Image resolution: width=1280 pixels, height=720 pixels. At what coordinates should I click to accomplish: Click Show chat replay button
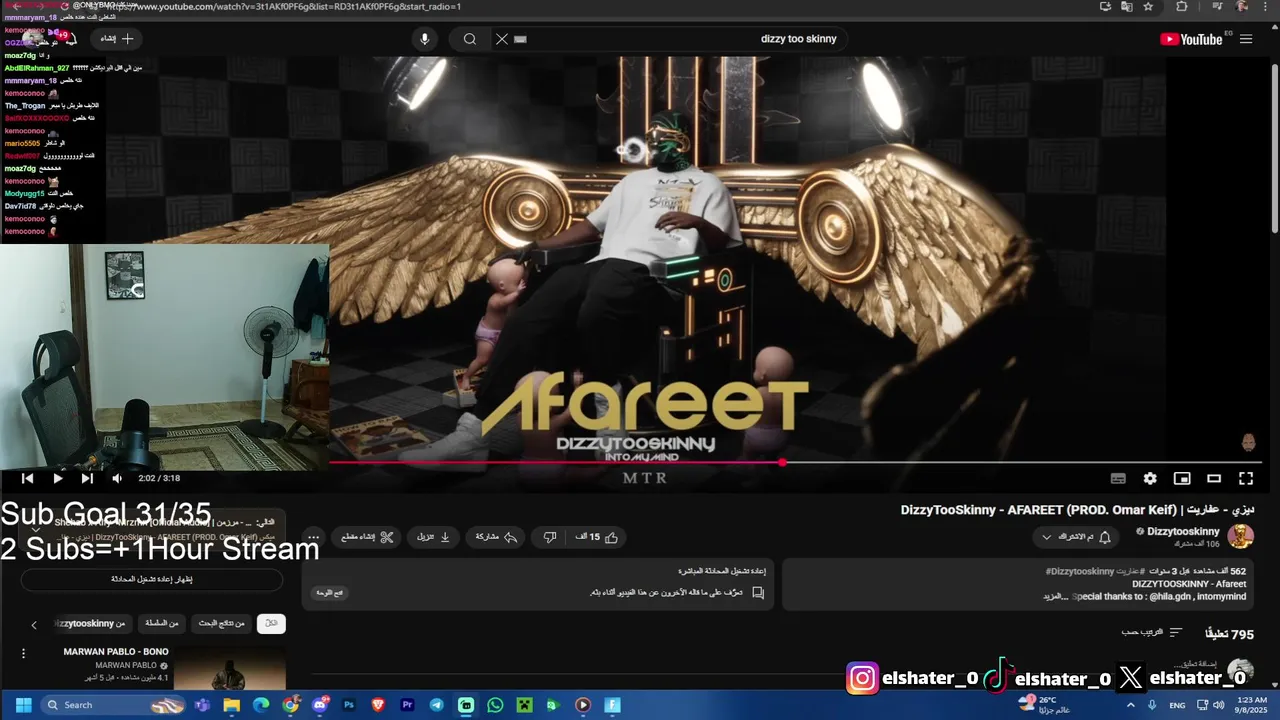(x=152, y=579)
